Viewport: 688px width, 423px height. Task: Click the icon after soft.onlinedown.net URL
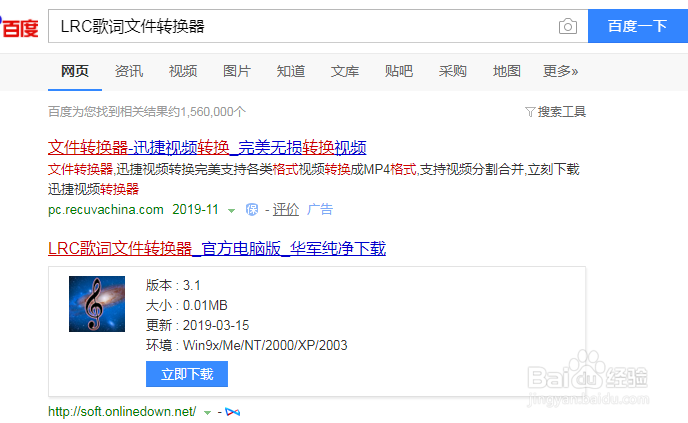click(233, 412)
